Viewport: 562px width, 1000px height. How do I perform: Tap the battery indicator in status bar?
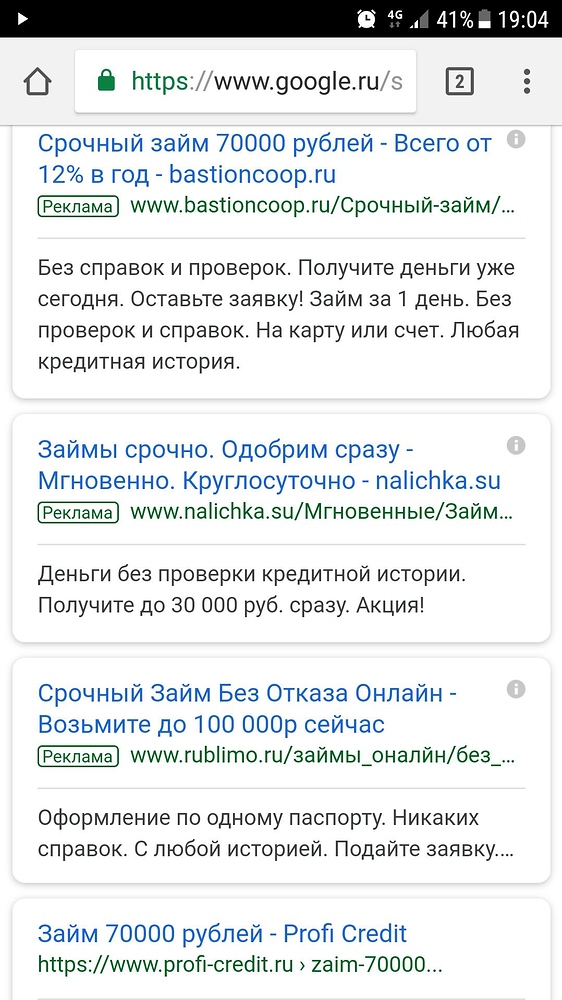point(485,19)
